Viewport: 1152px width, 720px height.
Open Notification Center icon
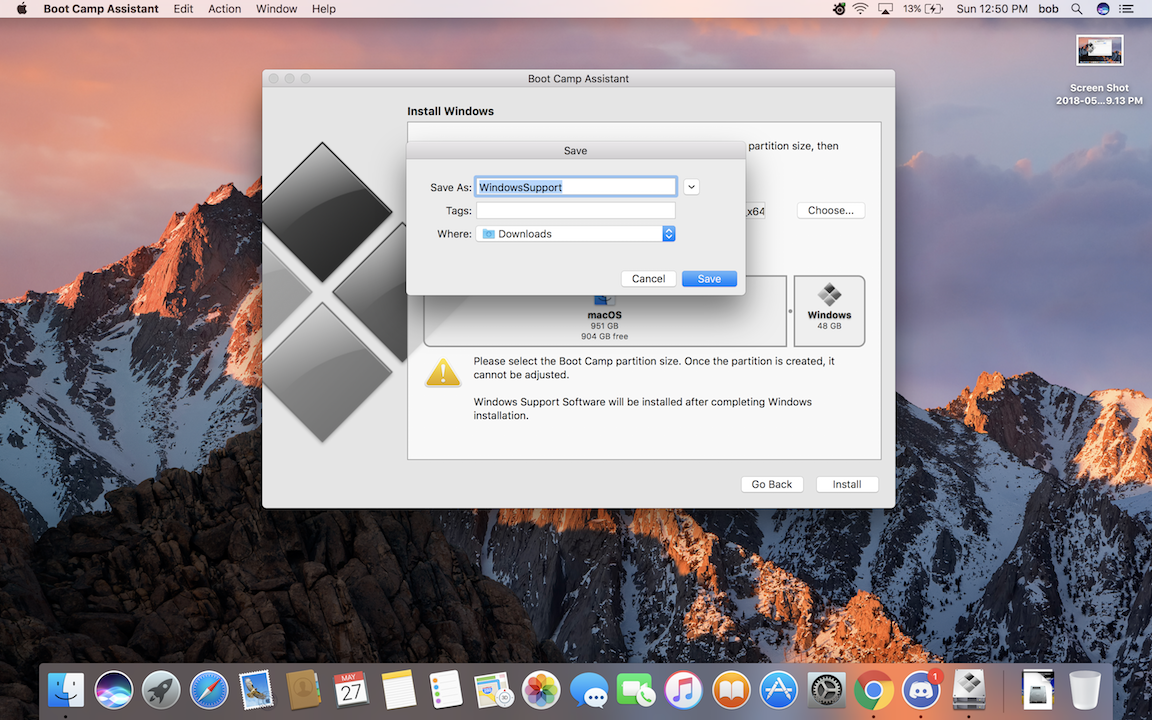point(1126,9)
